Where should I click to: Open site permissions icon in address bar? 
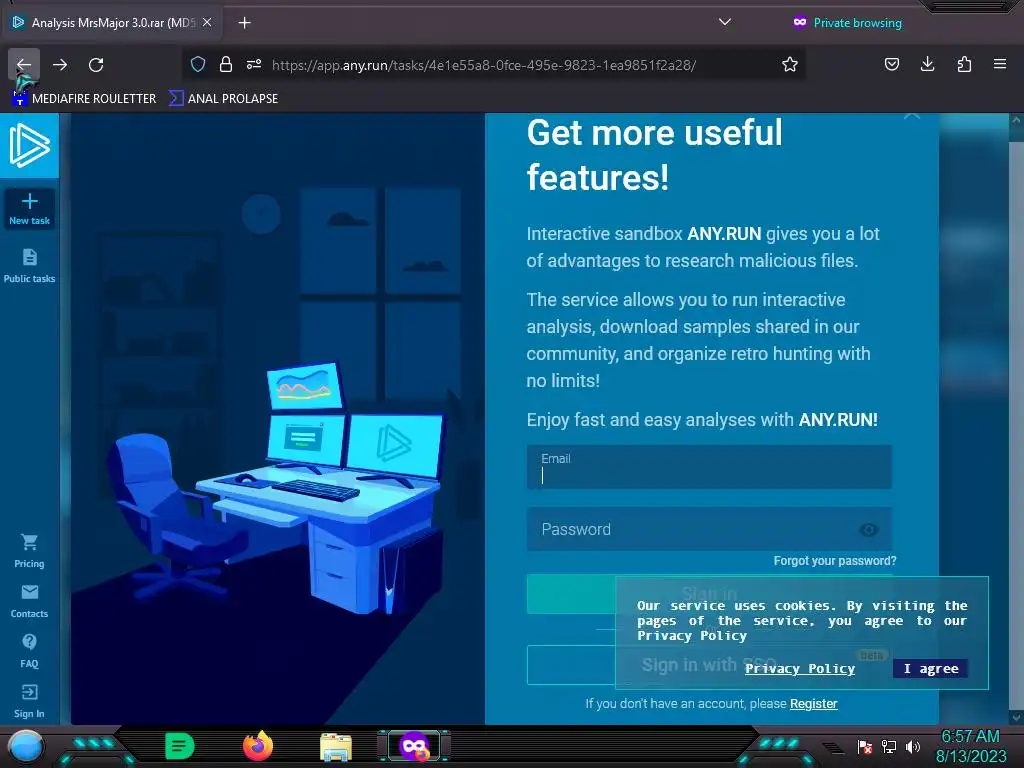pyautogui.click(x=254, y=64)
